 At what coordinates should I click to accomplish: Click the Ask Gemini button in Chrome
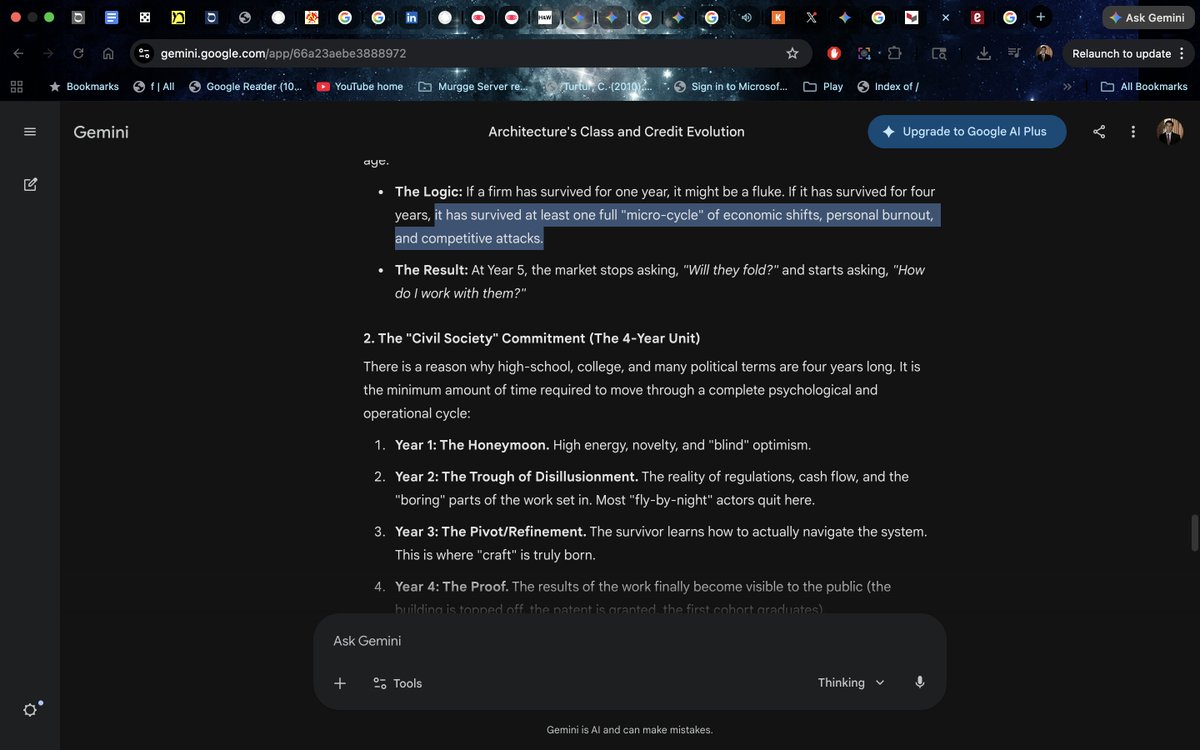click(x=1146, y=17)
